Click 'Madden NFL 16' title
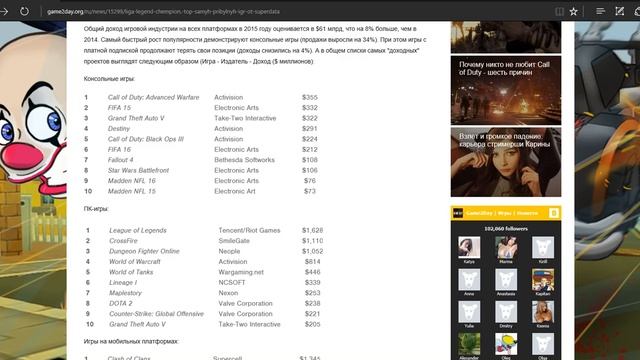This screenshot has width=640, height=360. coord(131,180)
